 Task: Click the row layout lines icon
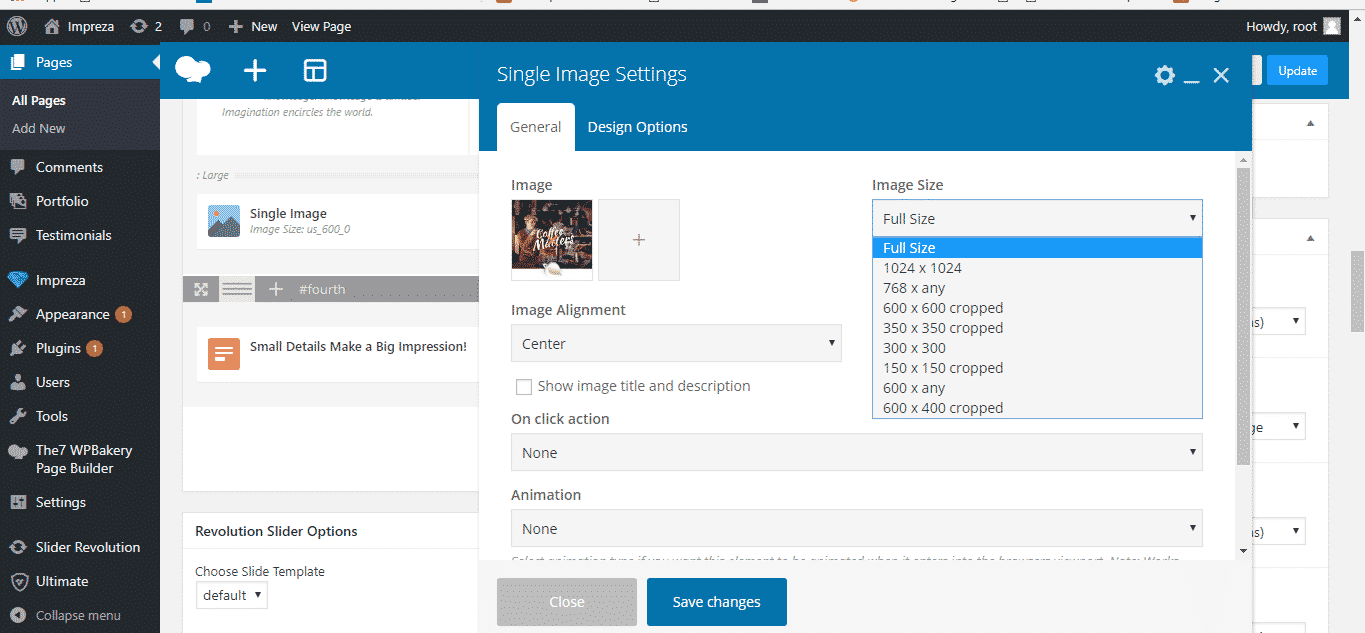[237, 289]
